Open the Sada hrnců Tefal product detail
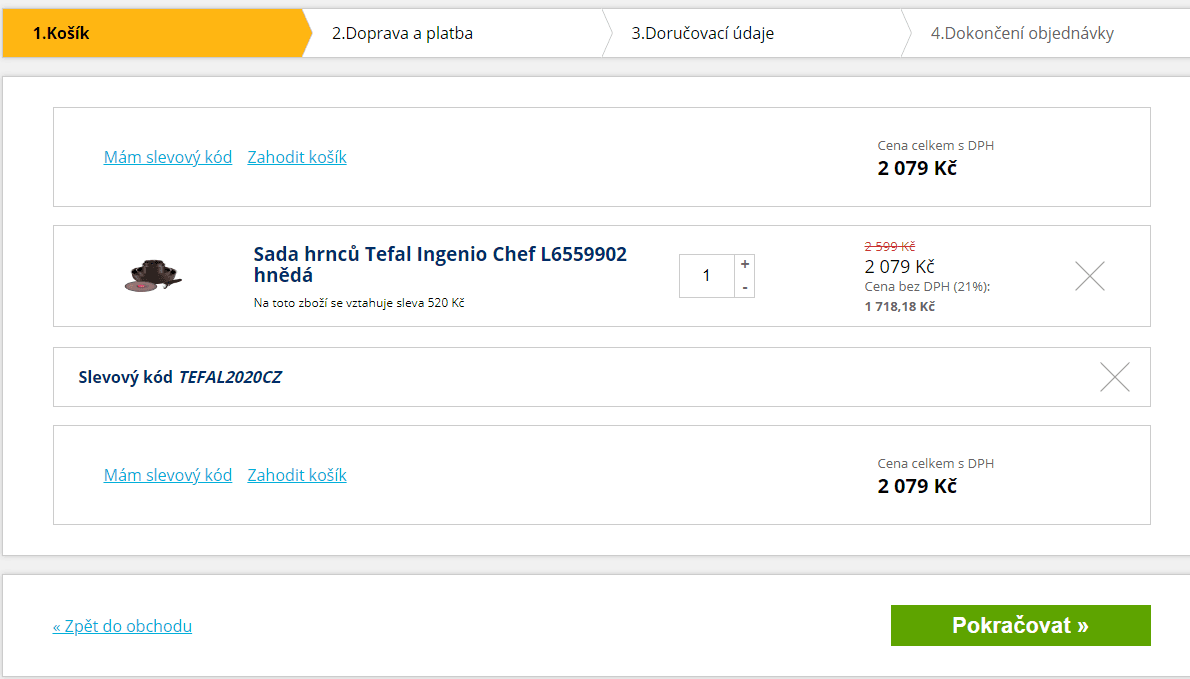The height and width of the screenshot is (679, 1190). [x=436, y=254]
